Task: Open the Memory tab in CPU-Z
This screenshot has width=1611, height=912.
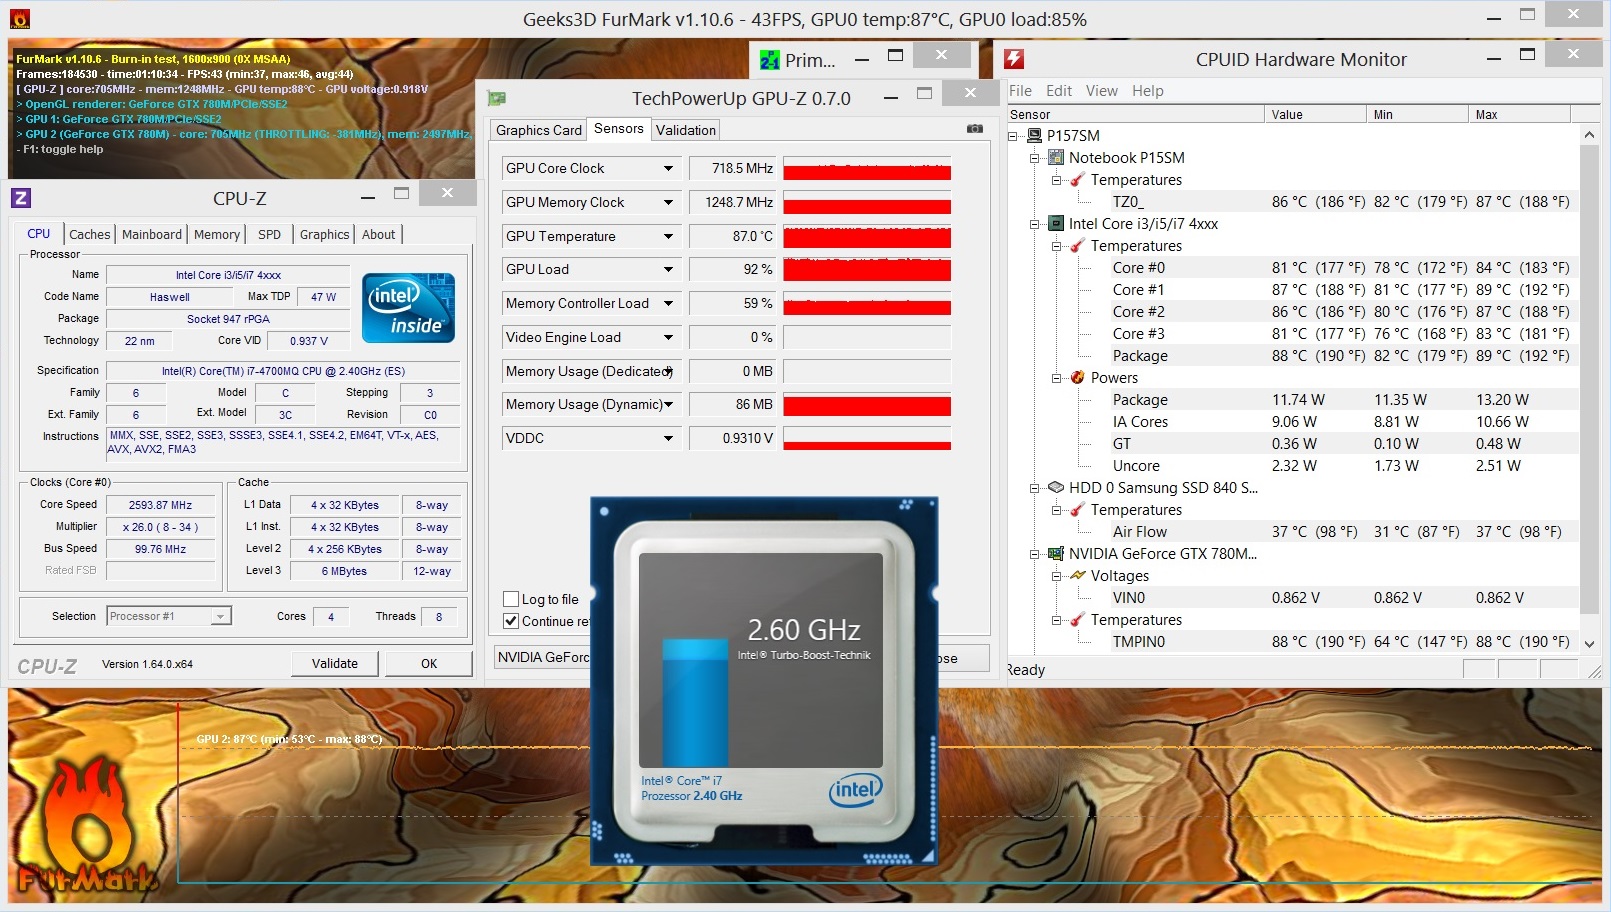Action: (x=217, y=234)
